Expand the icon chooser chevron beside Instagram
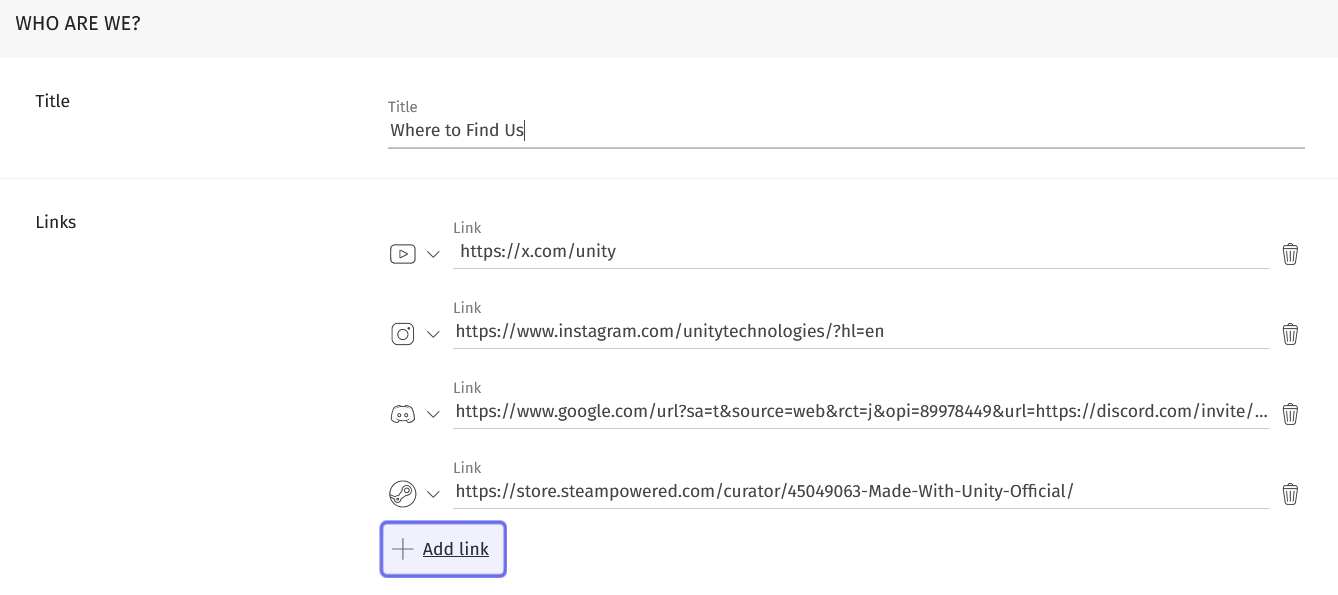Viewport: 1338px width, 595px height. [433, 334]
